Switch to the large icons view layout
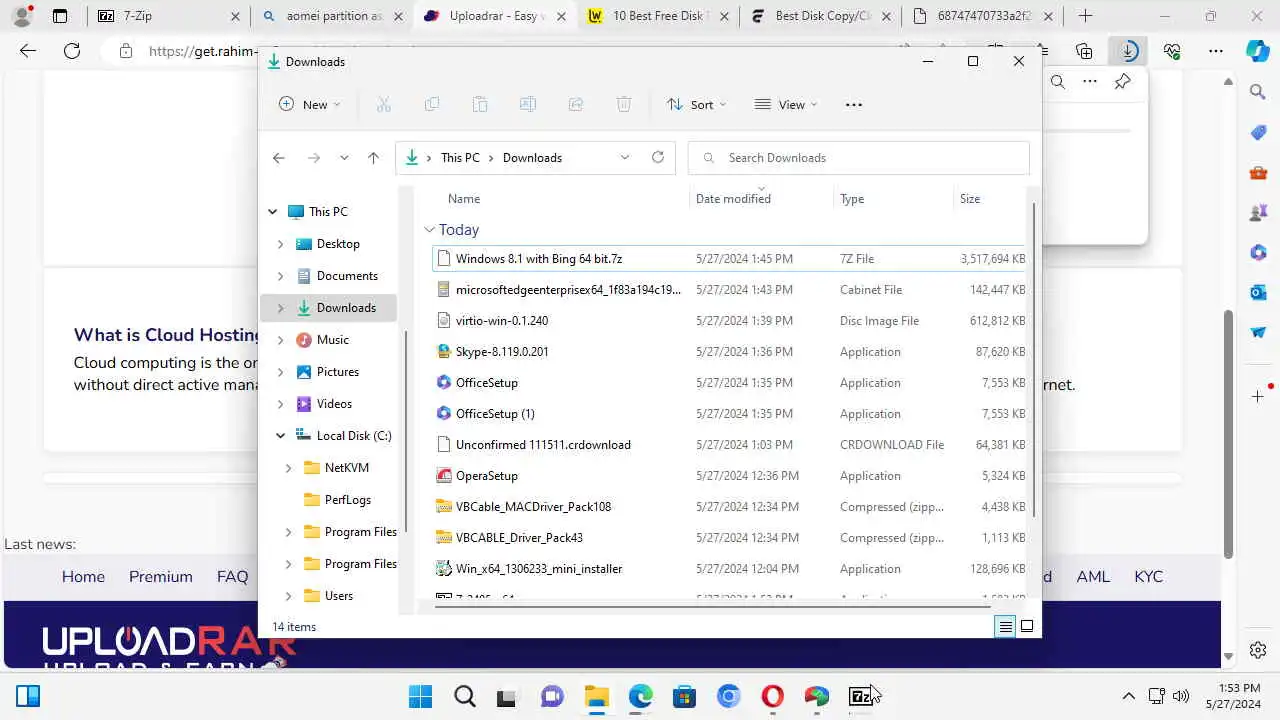This screenshot has width=1280, height=720. 1026,626
